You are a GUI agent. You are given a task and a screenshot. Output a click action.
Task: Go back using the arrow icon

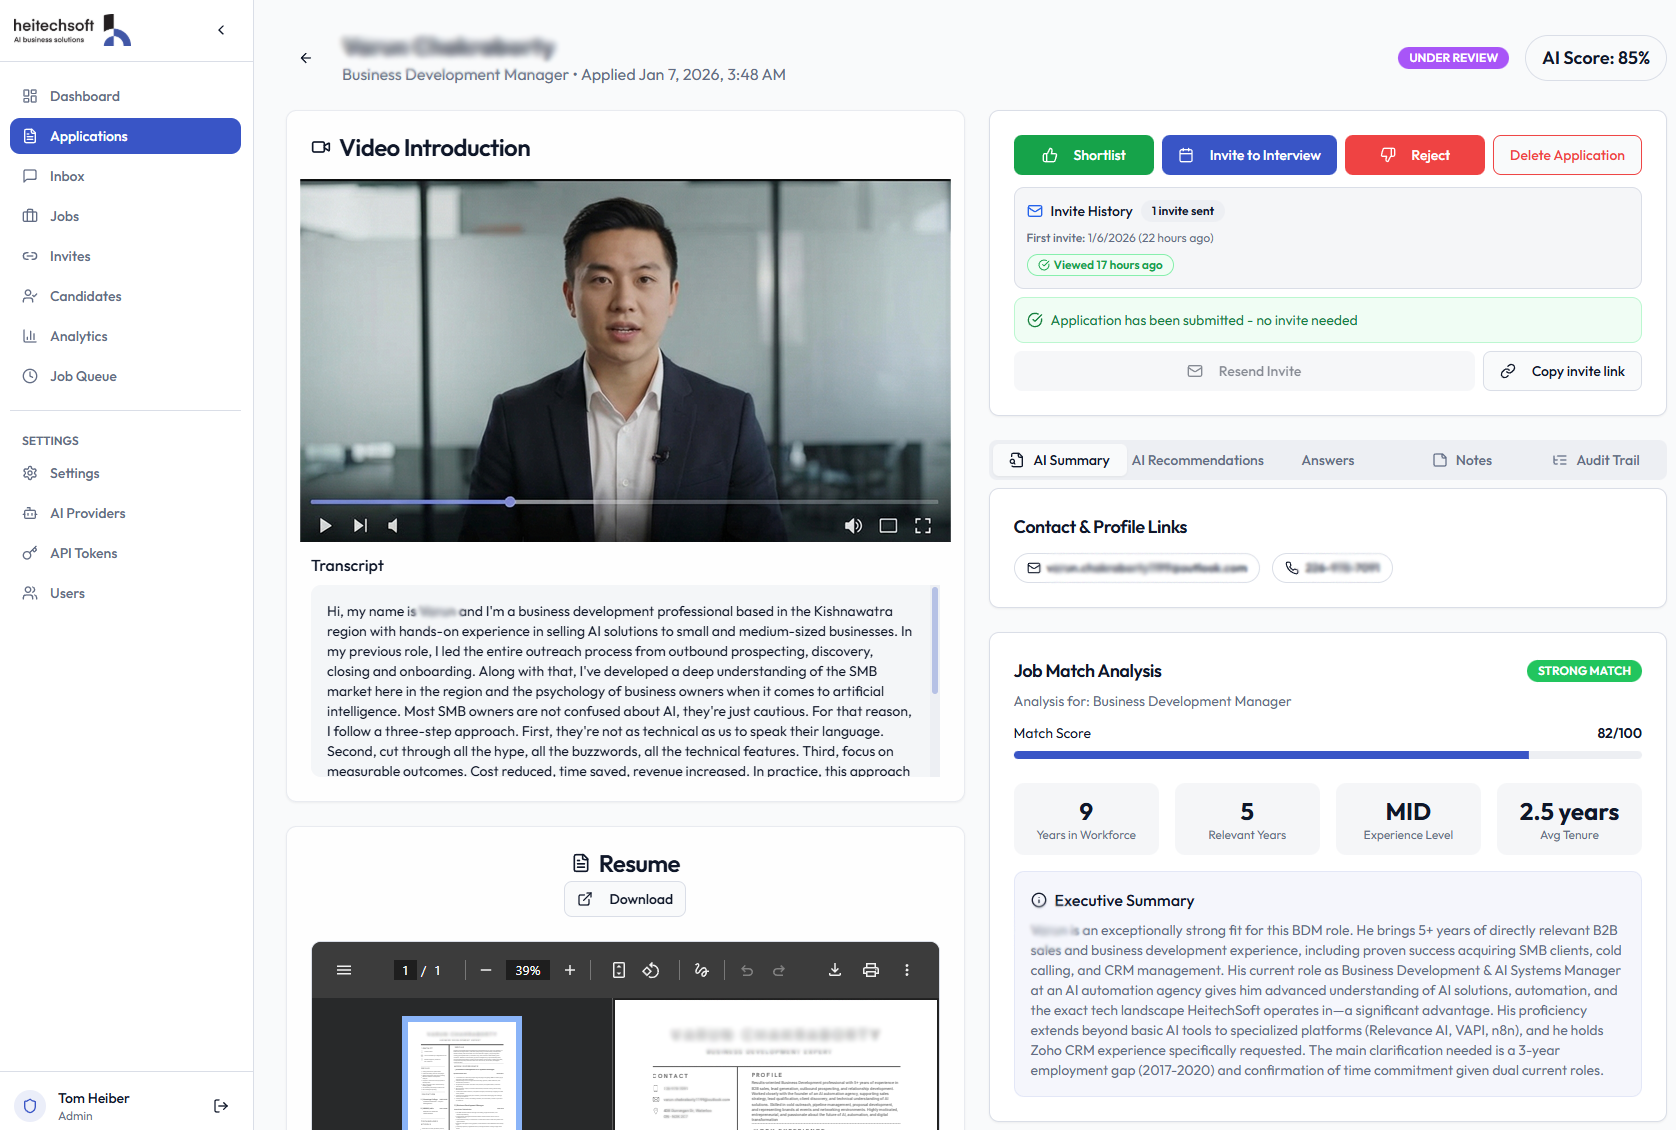coord(306,58)
